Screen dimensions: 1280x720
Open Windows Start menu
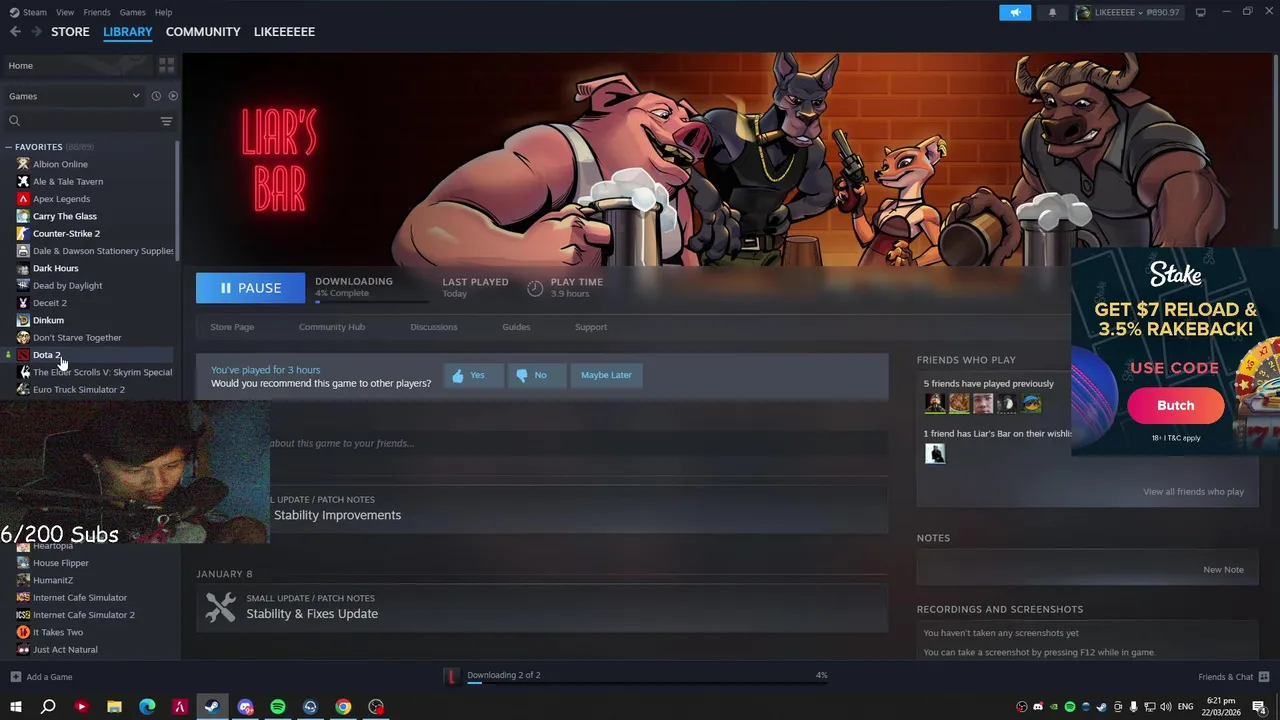(16, 707)
